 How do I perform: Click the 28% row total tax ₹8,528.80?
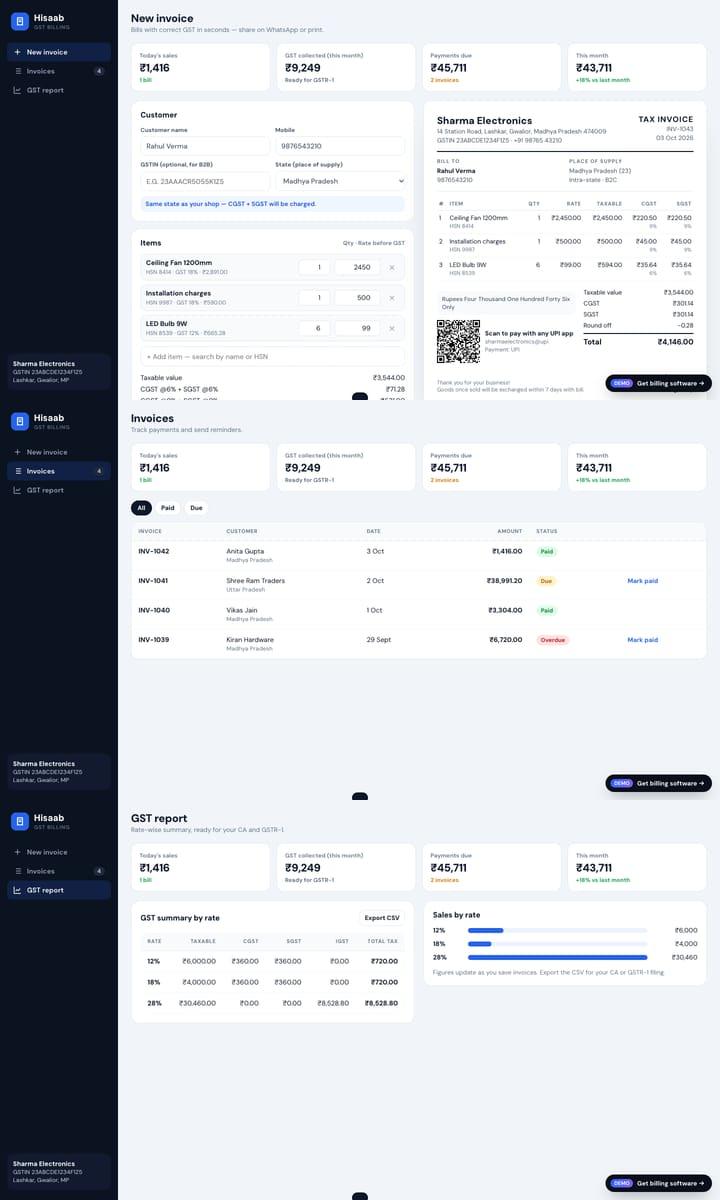(381, 1003)
